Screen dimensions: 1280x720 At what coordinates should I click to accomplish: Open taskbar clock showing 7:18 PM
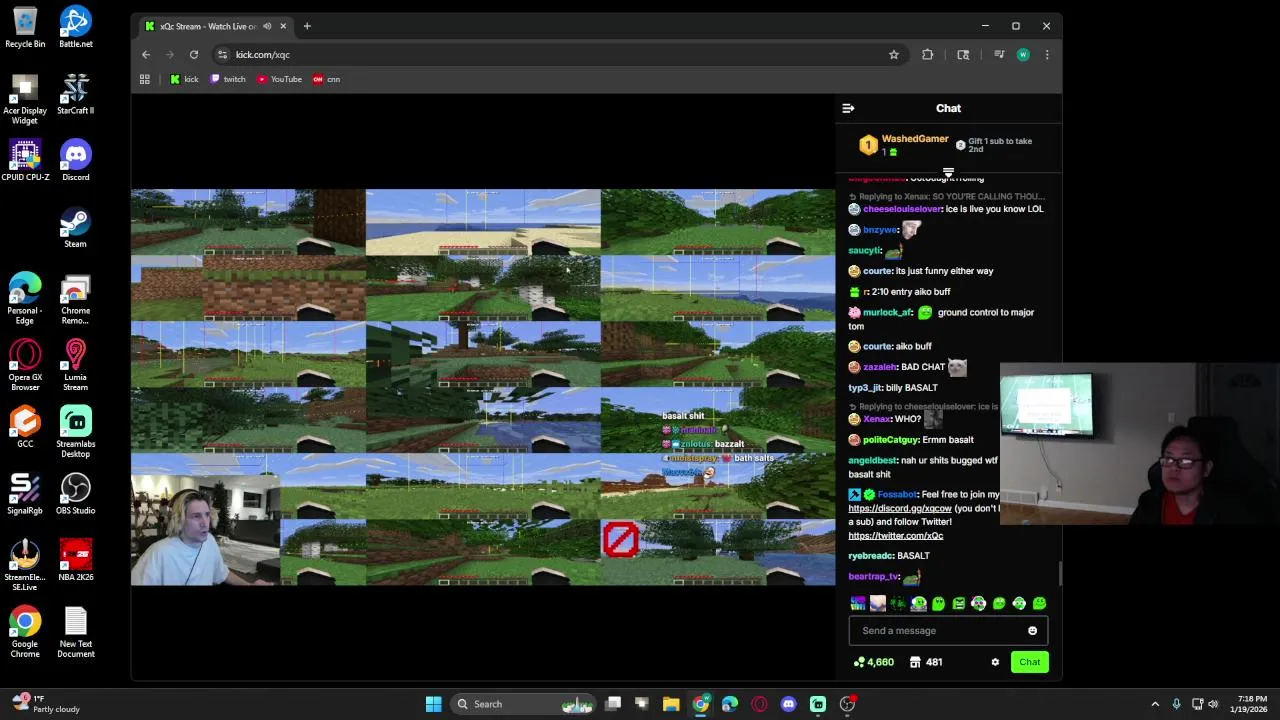click(1251, 704)
